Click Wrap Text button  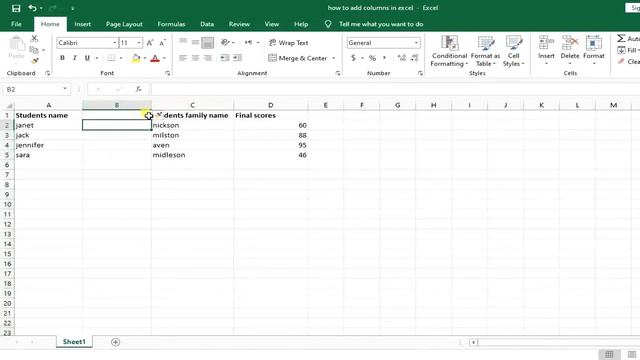289,43
